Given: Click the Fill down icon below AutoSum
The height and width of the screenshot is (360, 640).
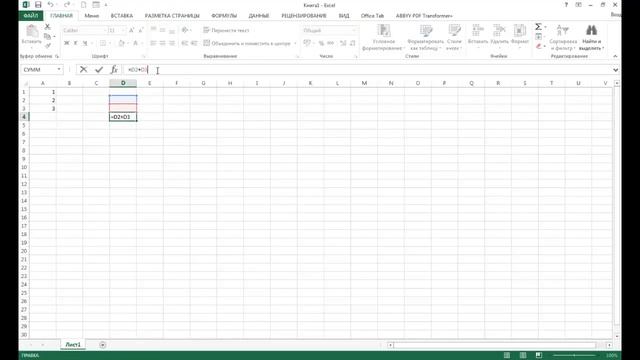Looking at the screenshot, I should 539,37.
